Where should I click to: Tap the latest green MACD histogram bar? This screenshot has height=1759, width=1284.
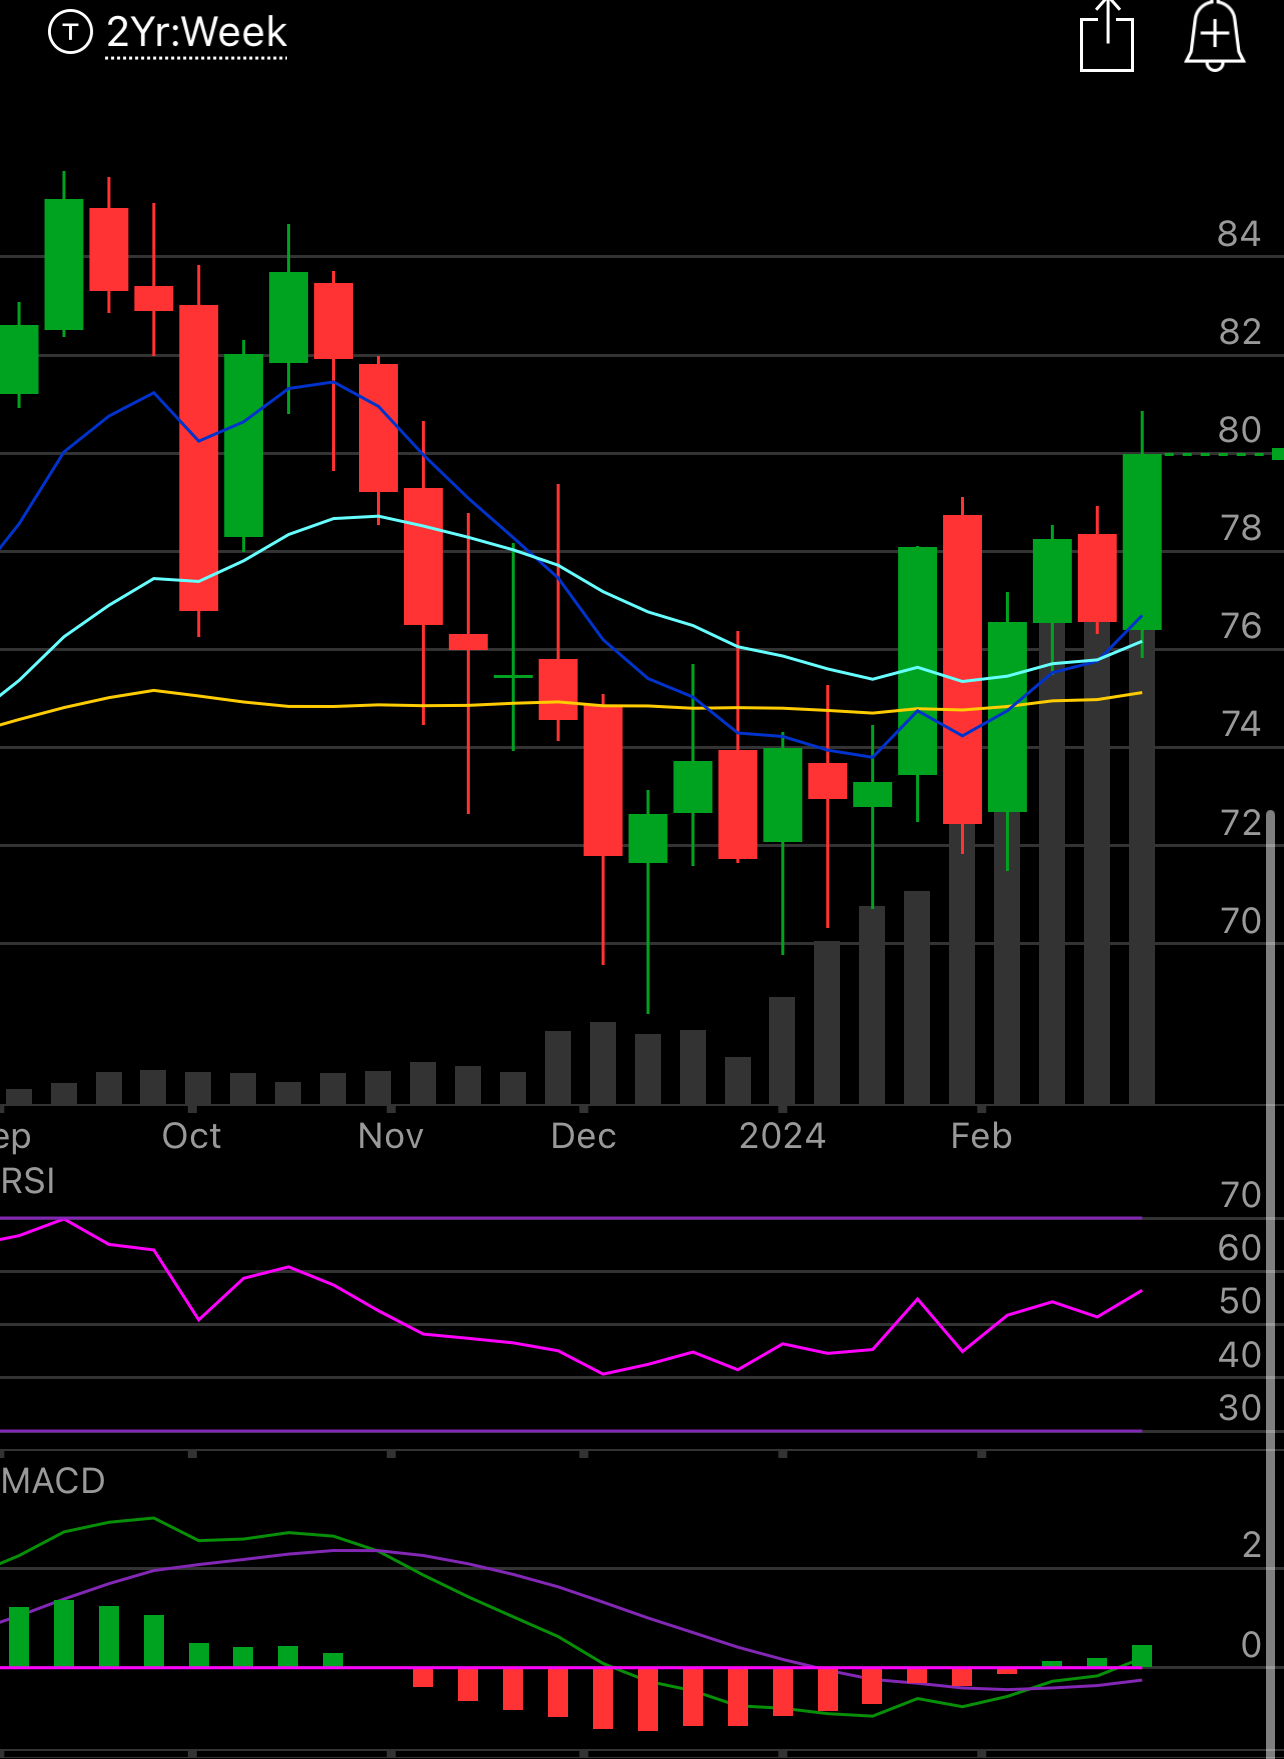(1142, 1656)
